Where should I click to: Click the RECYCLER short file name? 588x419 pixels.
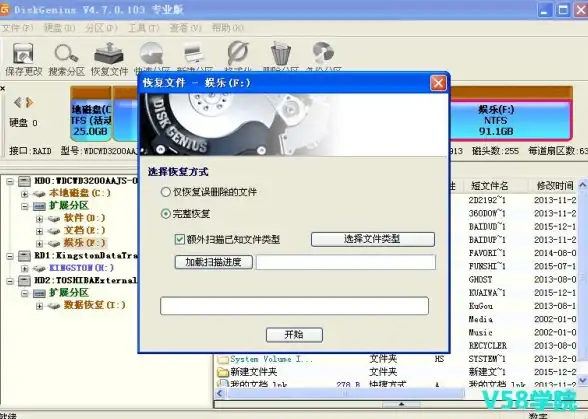pyautogui.click(x=488, y=345)
